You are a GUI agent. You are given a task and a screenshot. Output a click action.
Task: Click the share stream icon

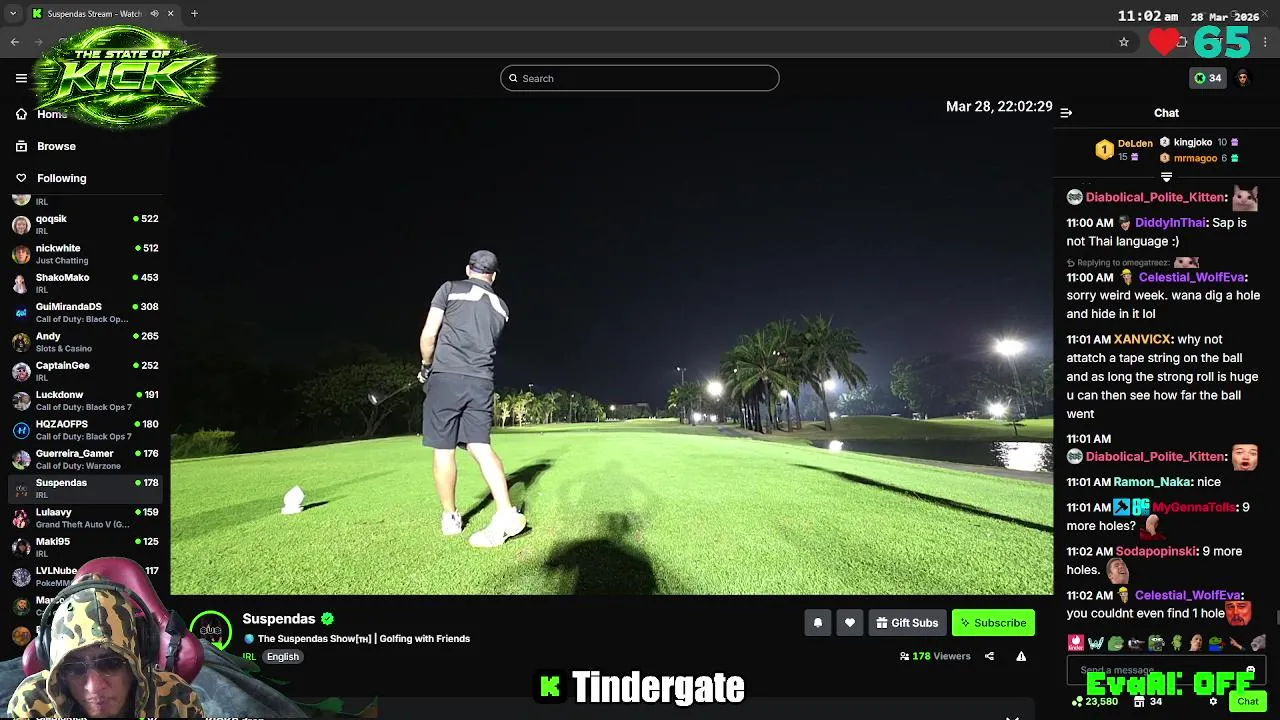click(x=989, y=656)
